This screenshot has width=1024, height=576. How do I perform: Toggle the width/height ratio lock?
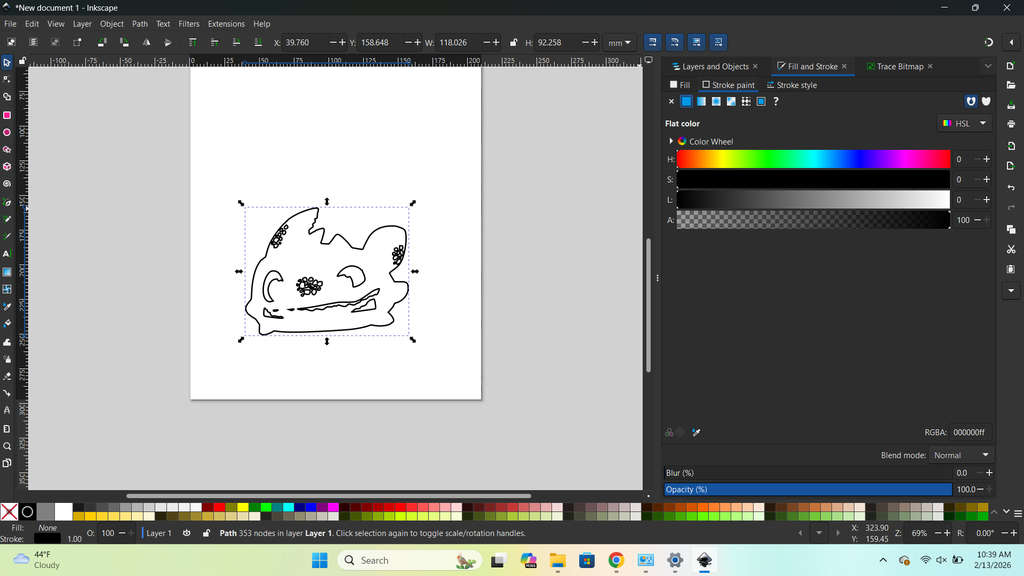514,43
